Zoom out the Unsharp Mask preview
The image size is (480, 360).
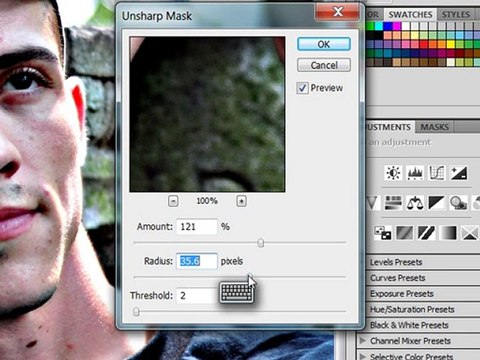click(173, 201)
